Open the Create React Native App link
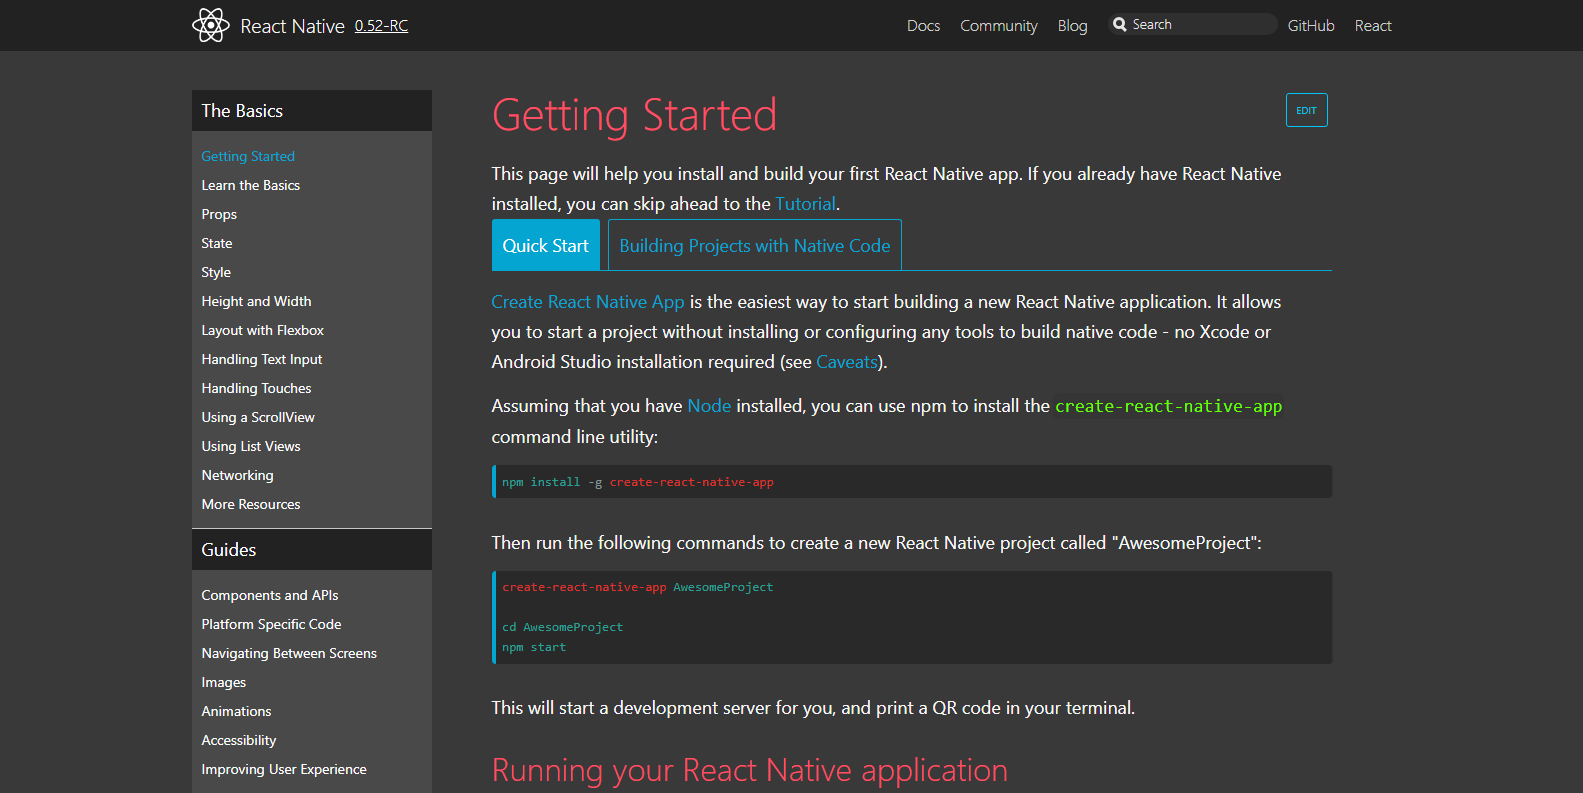The height and width of the screenshot is (793, 1583). (x=588, y=302)
